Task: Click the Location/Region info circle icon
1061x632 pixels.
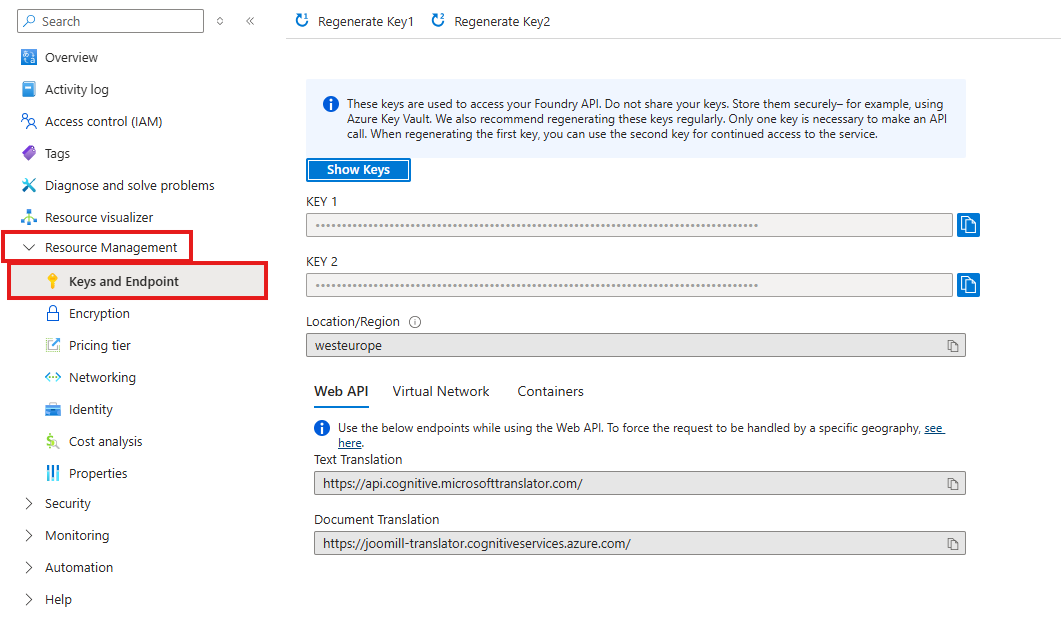Action: [x=415, y=322]
